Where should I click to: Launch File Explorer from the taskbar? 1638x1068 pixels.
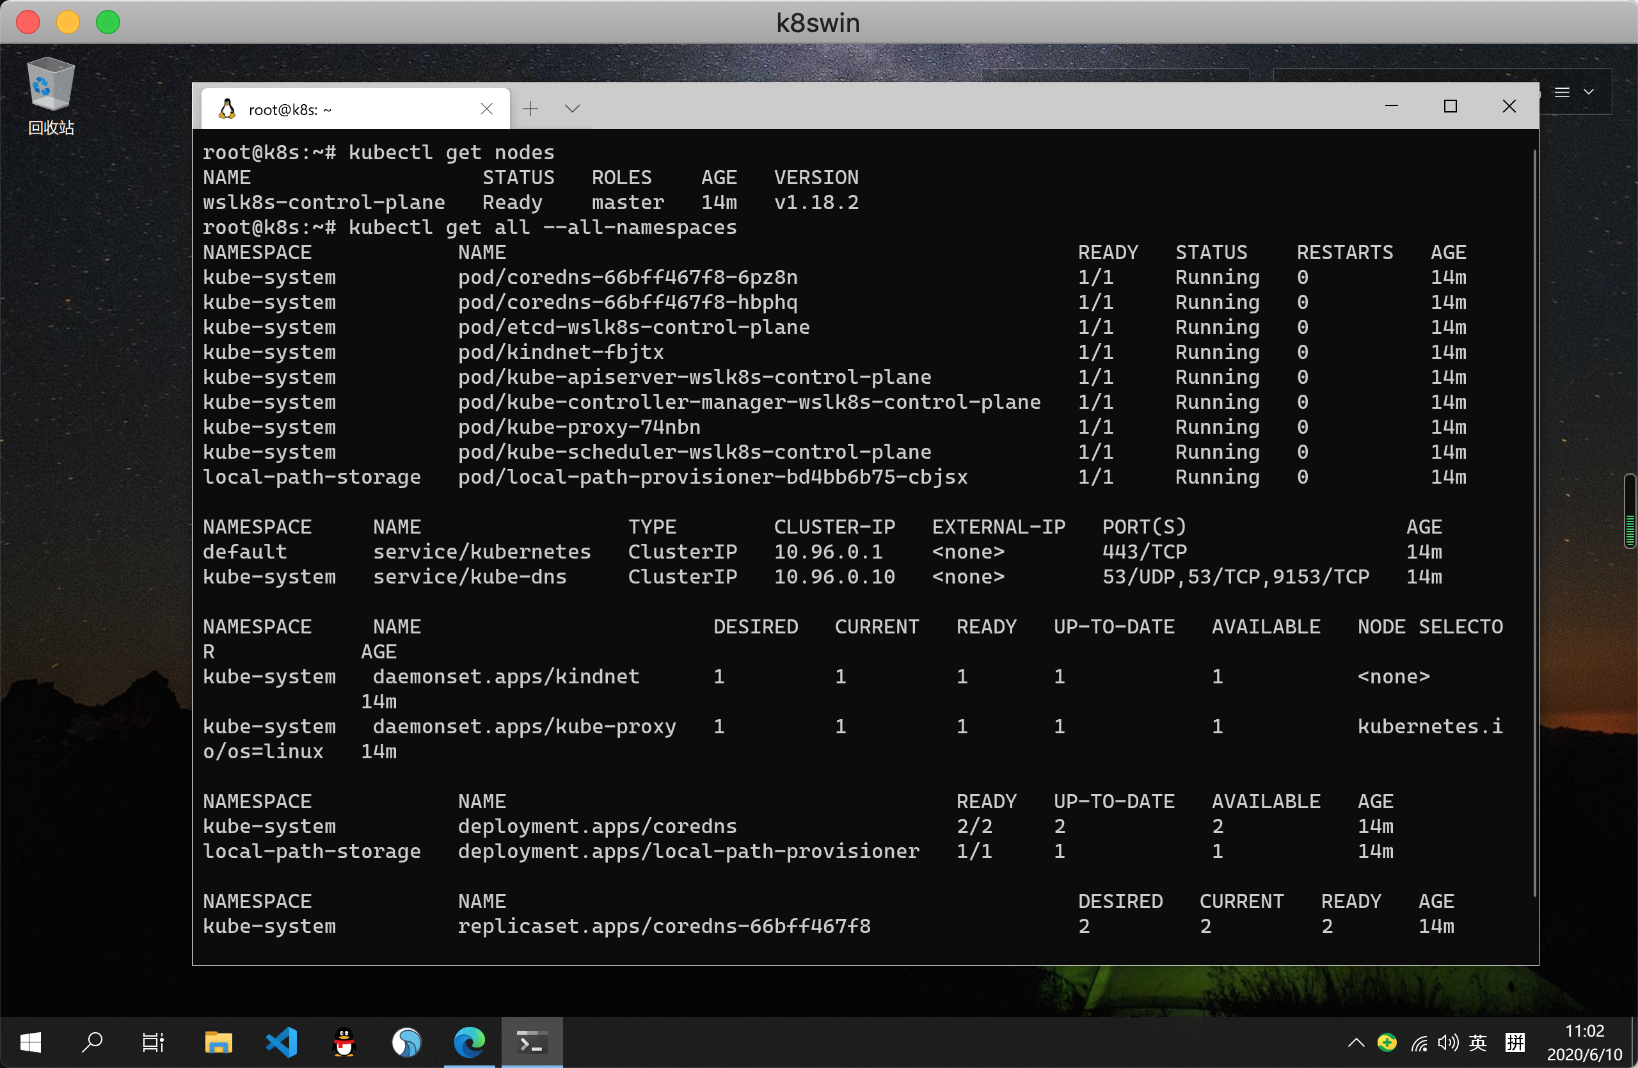(x=218, y=1043)
